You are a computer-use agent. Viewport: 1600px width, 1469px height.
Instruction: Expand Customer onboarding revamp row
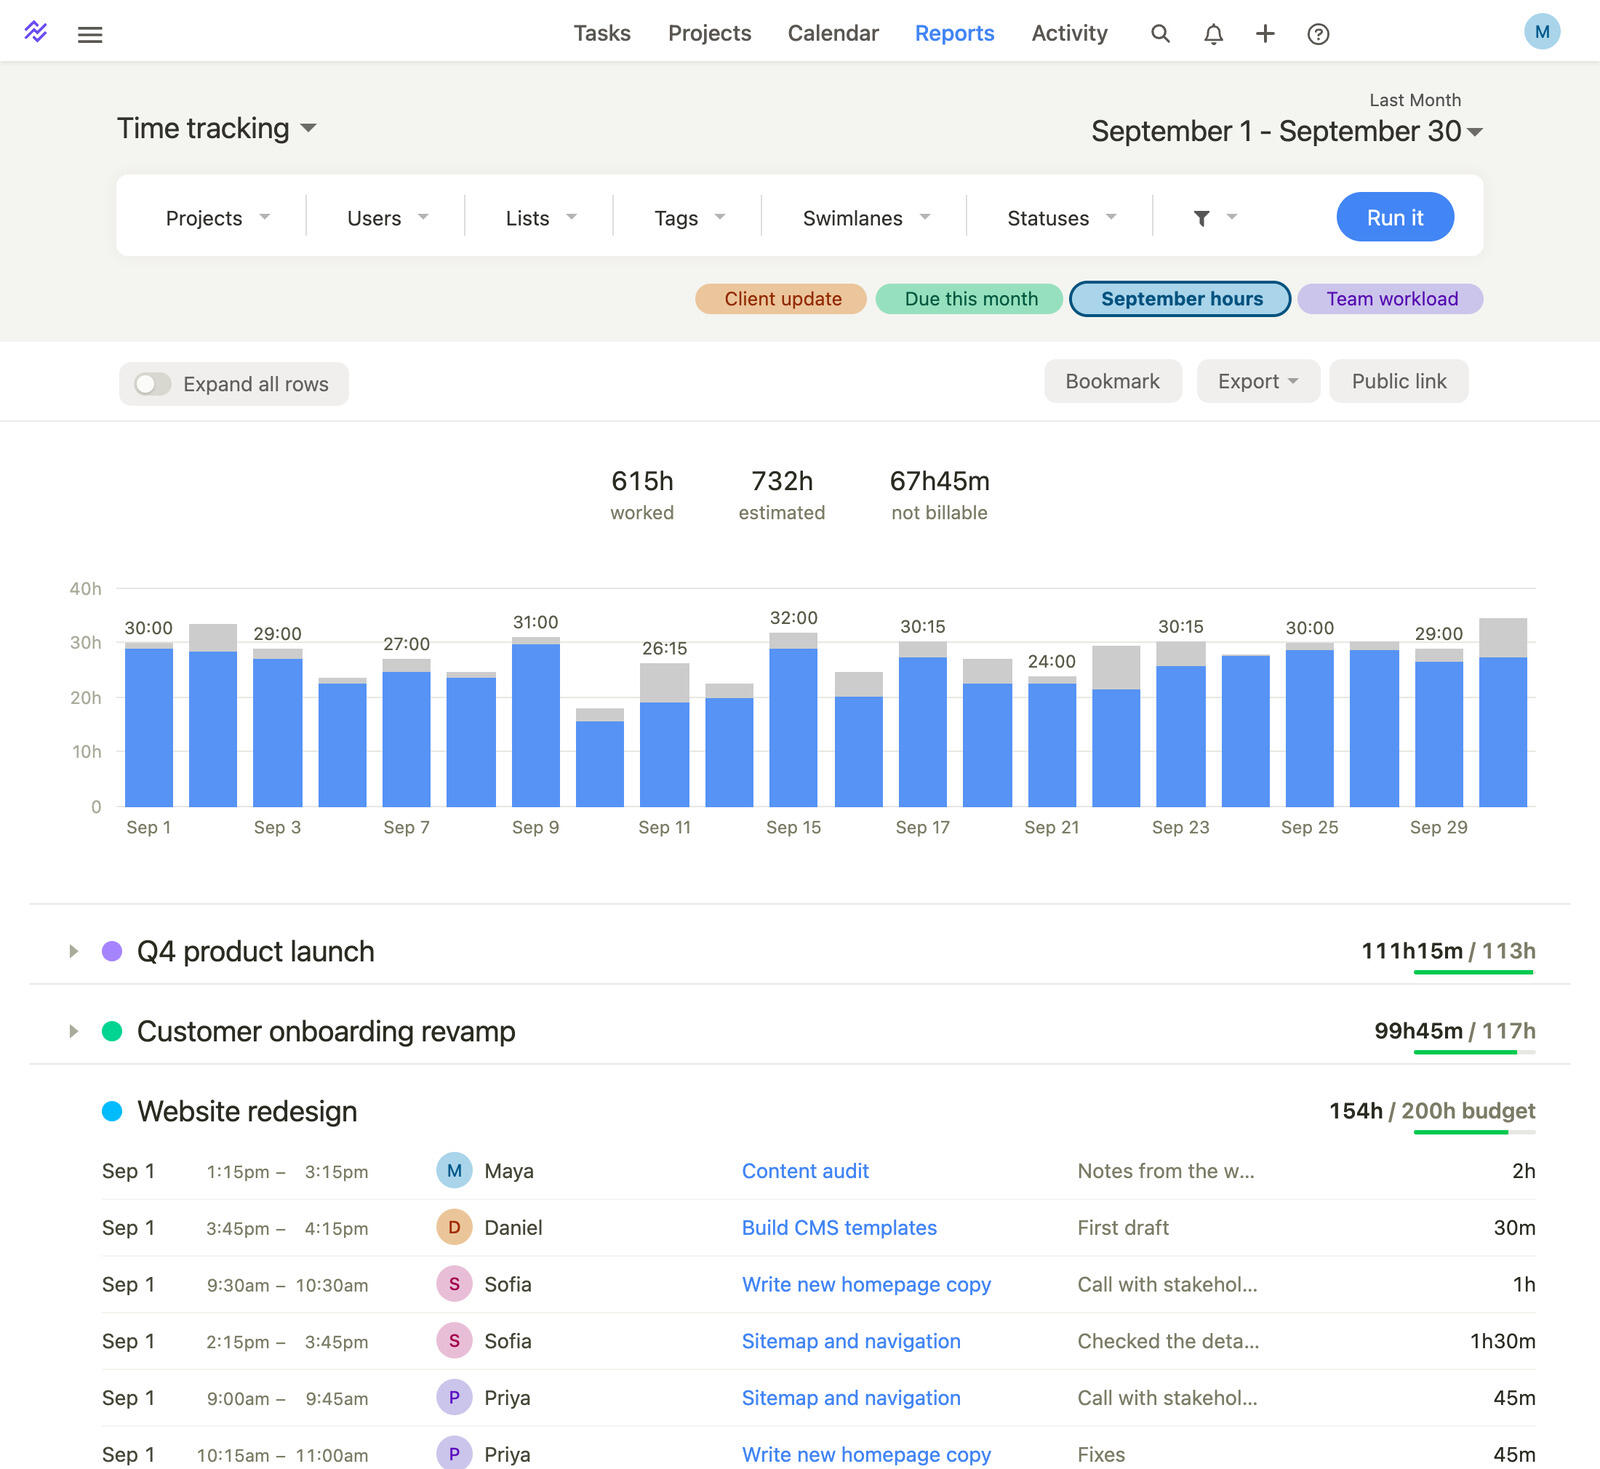tap(73, 1031)
